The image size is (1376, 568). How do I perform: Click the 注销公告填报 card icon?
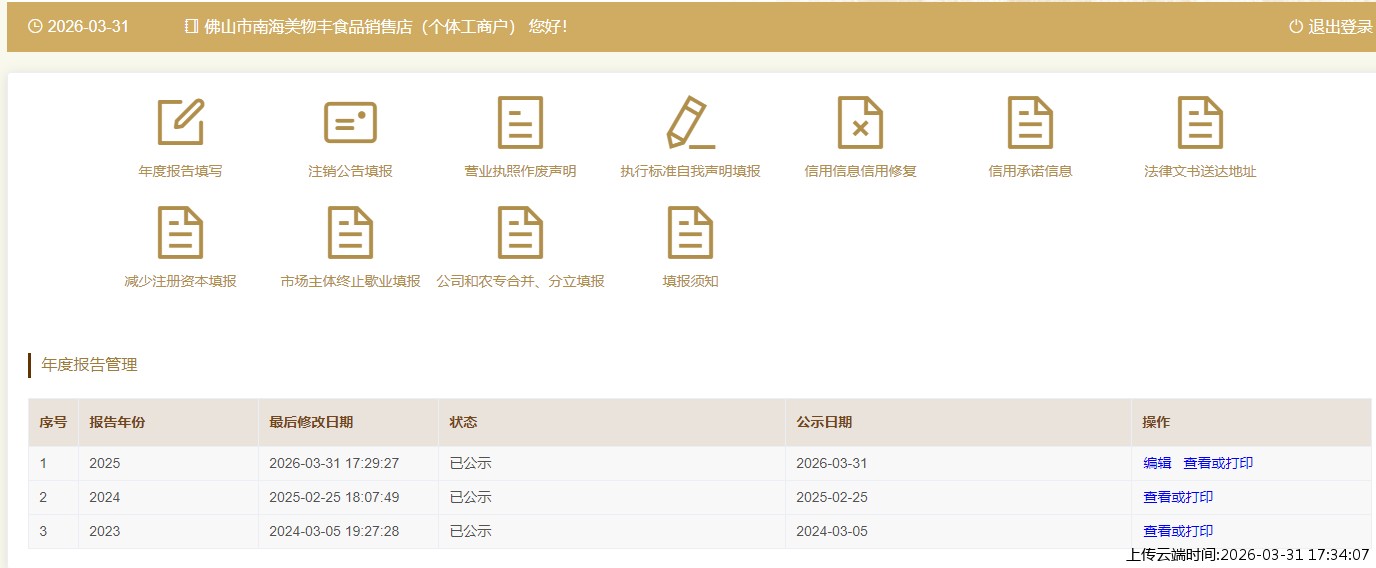coord(350,122)
